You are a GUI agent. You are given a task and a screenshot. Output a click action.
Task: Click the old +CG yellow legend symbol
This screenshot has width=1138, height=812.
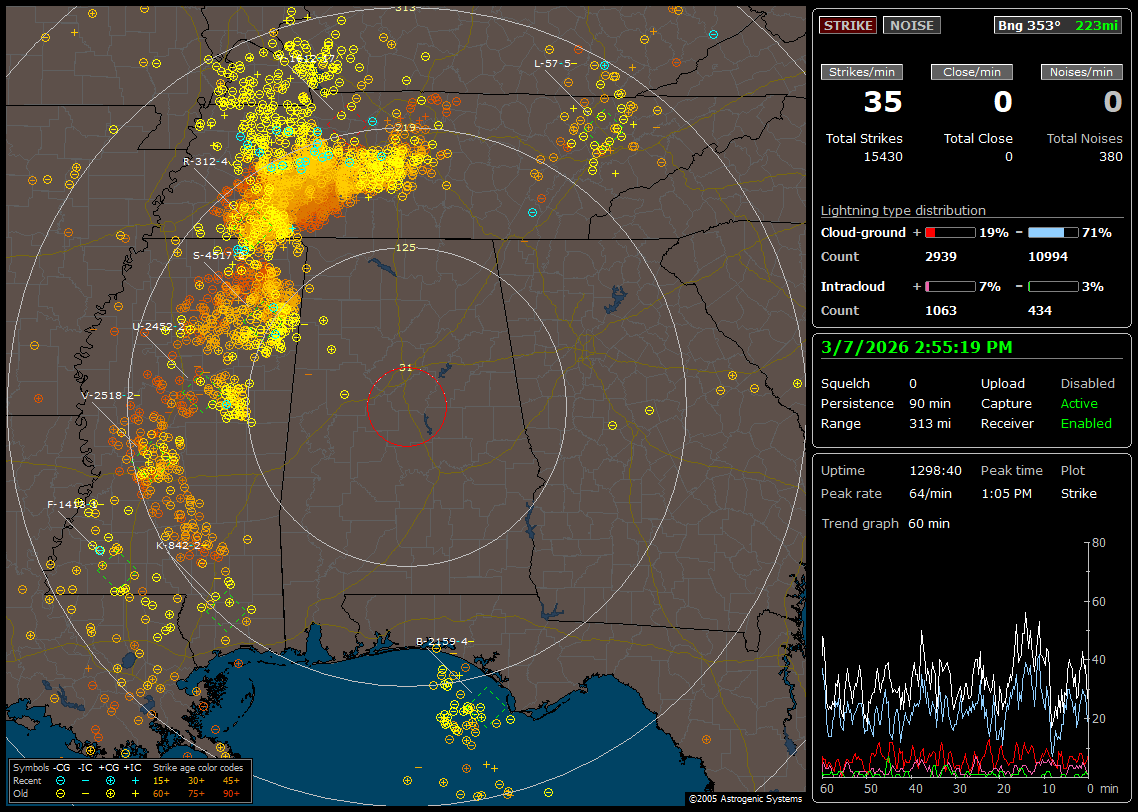pos(110,793)
